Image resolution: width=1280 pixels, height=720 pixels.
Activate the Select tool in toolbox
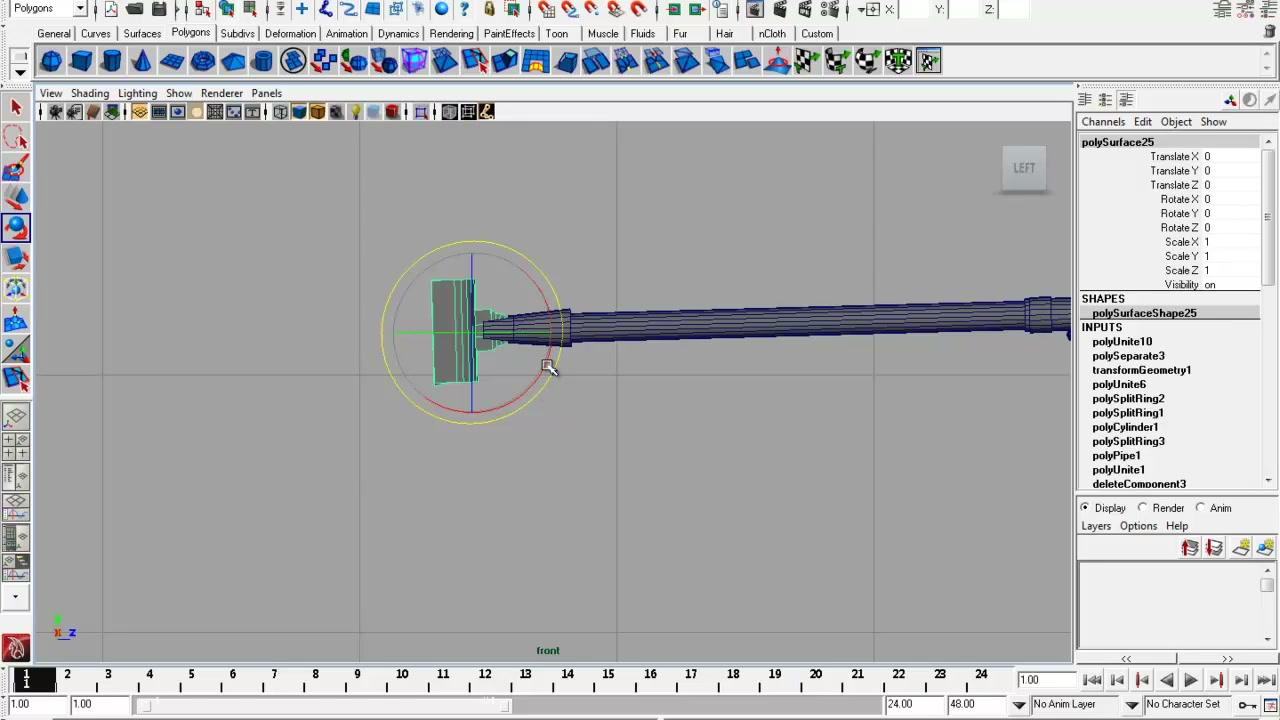click(x=16, y=107)
